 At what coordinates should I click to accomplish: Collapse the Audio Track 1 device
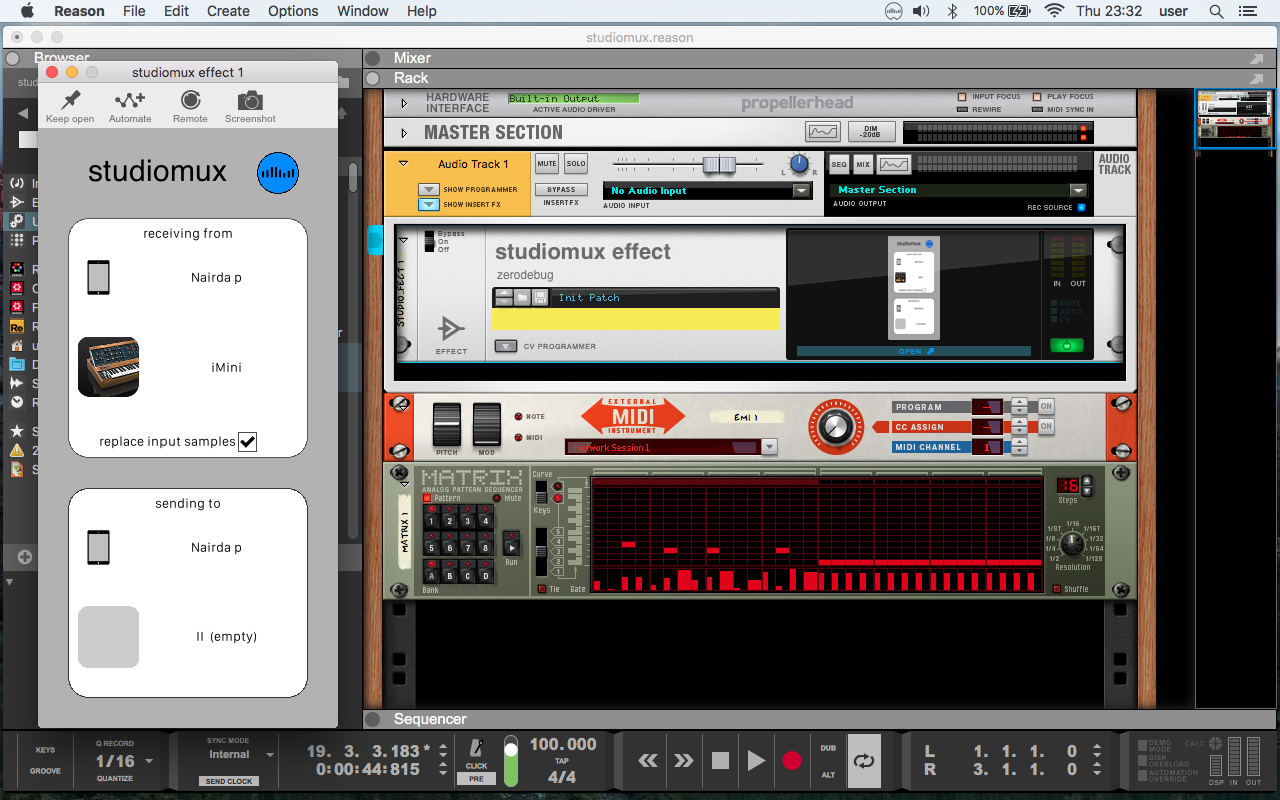click(404, 163)
